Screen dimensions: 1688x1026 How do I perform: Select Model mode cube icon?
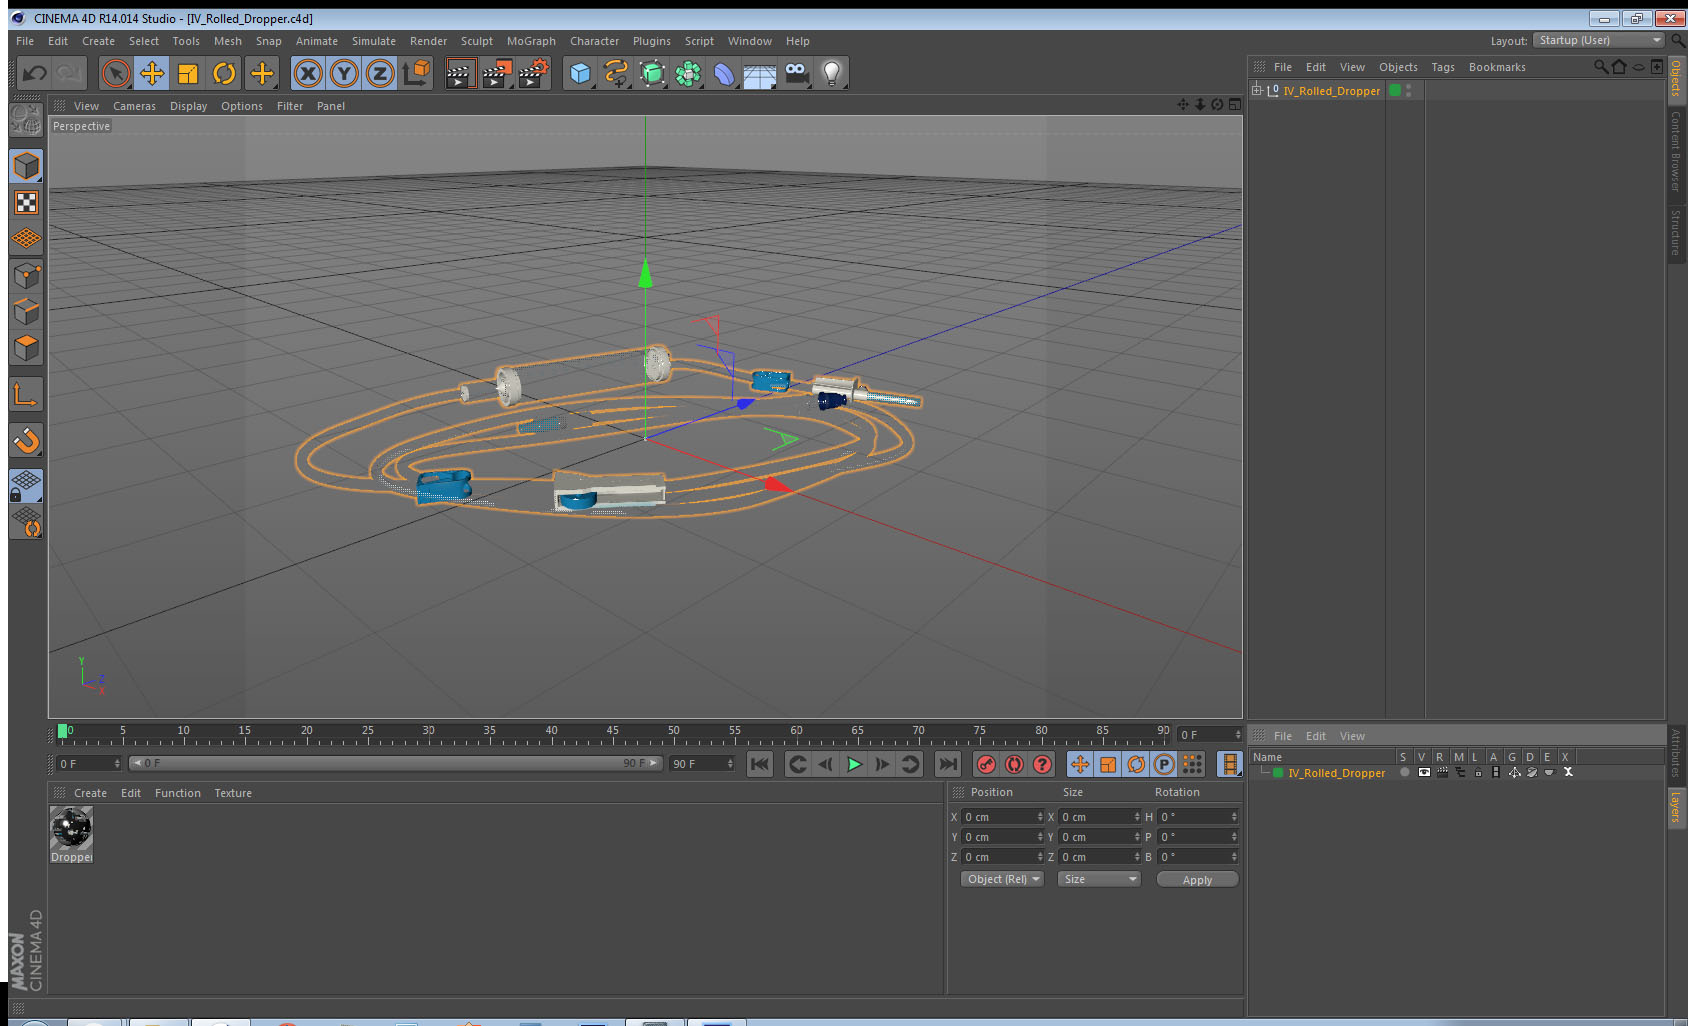26,166
